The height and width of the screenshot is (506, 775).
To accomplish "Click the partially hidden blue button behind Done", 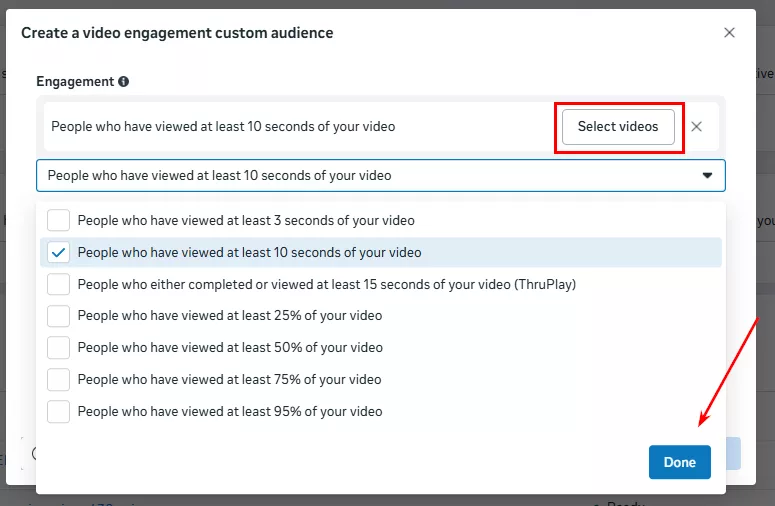I will pyautogui.click(x=728, y=453).
